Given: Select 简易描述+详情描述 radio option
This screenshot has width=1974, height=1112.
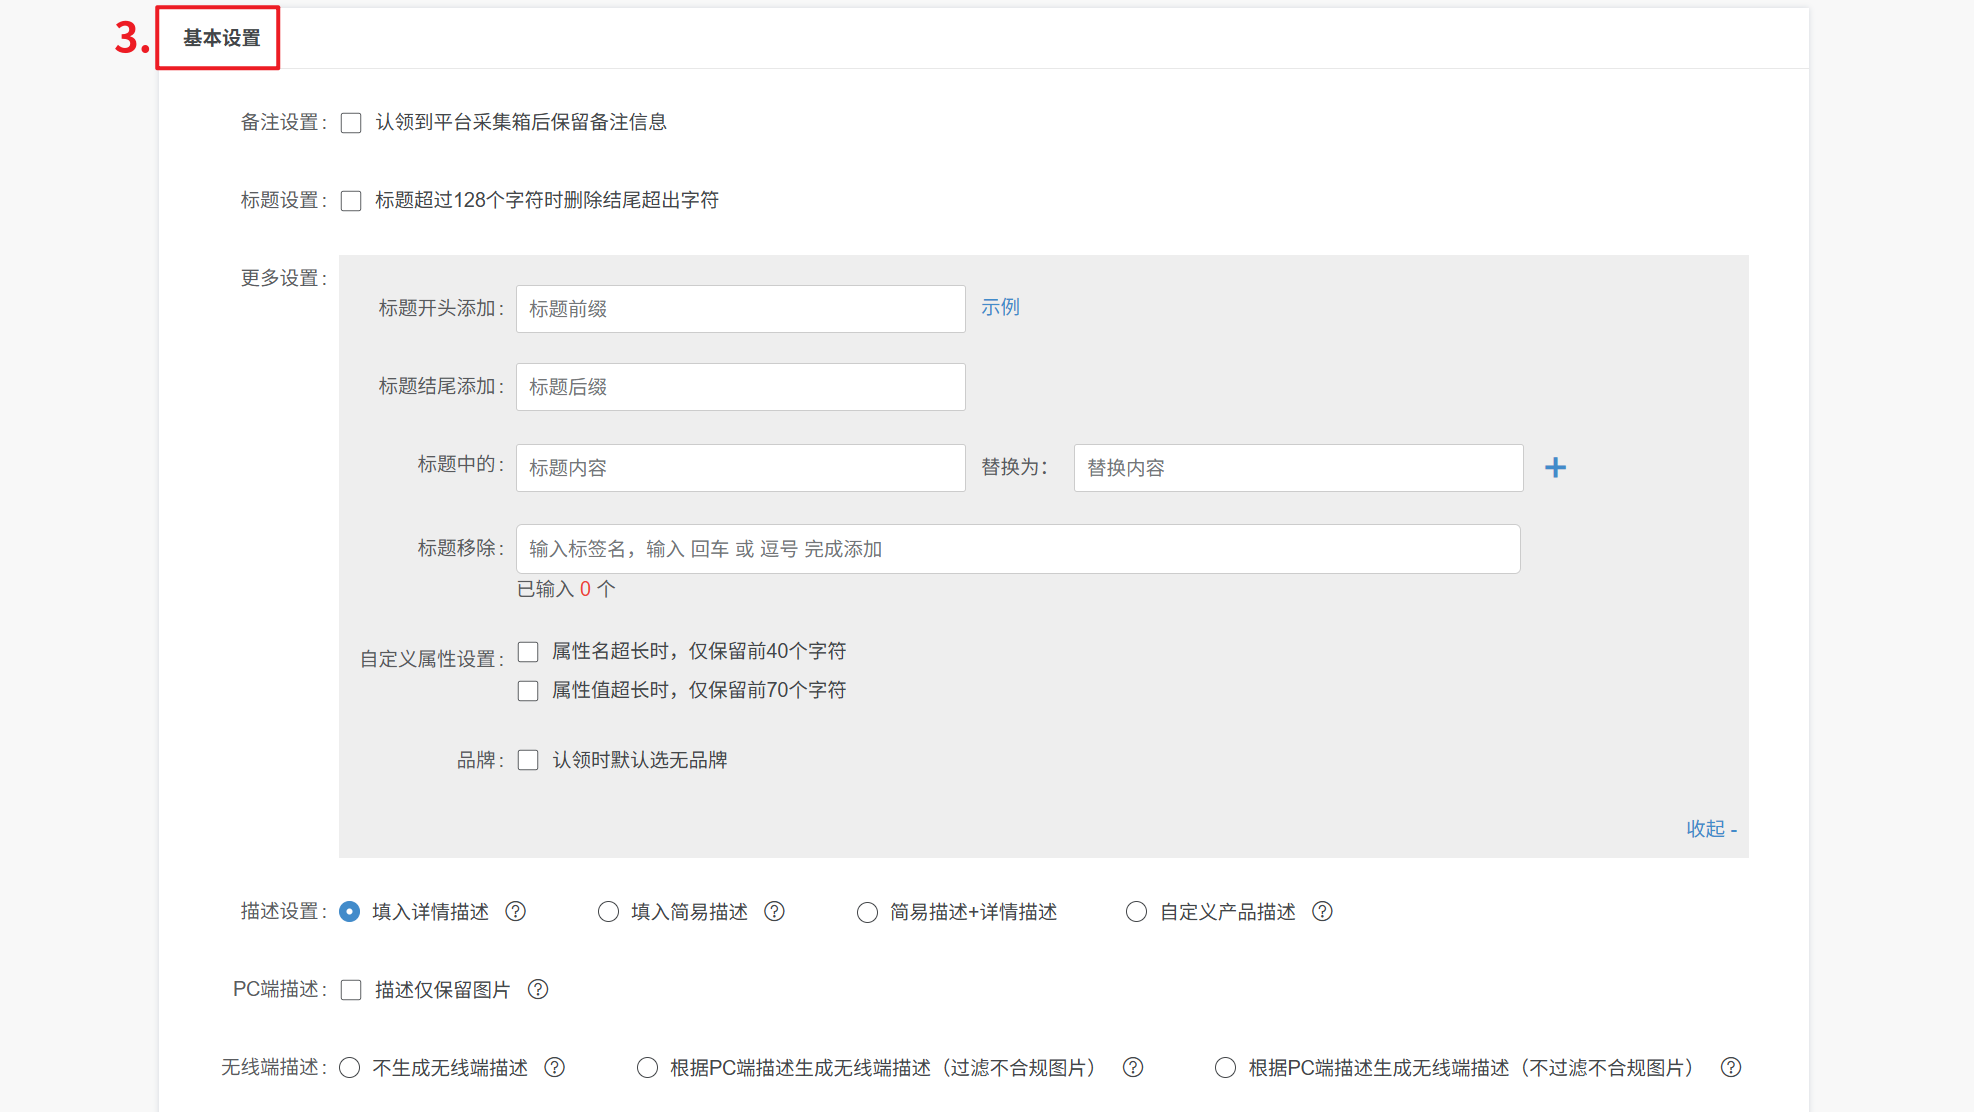Looking at the screenshot, I should coord(867,912).
